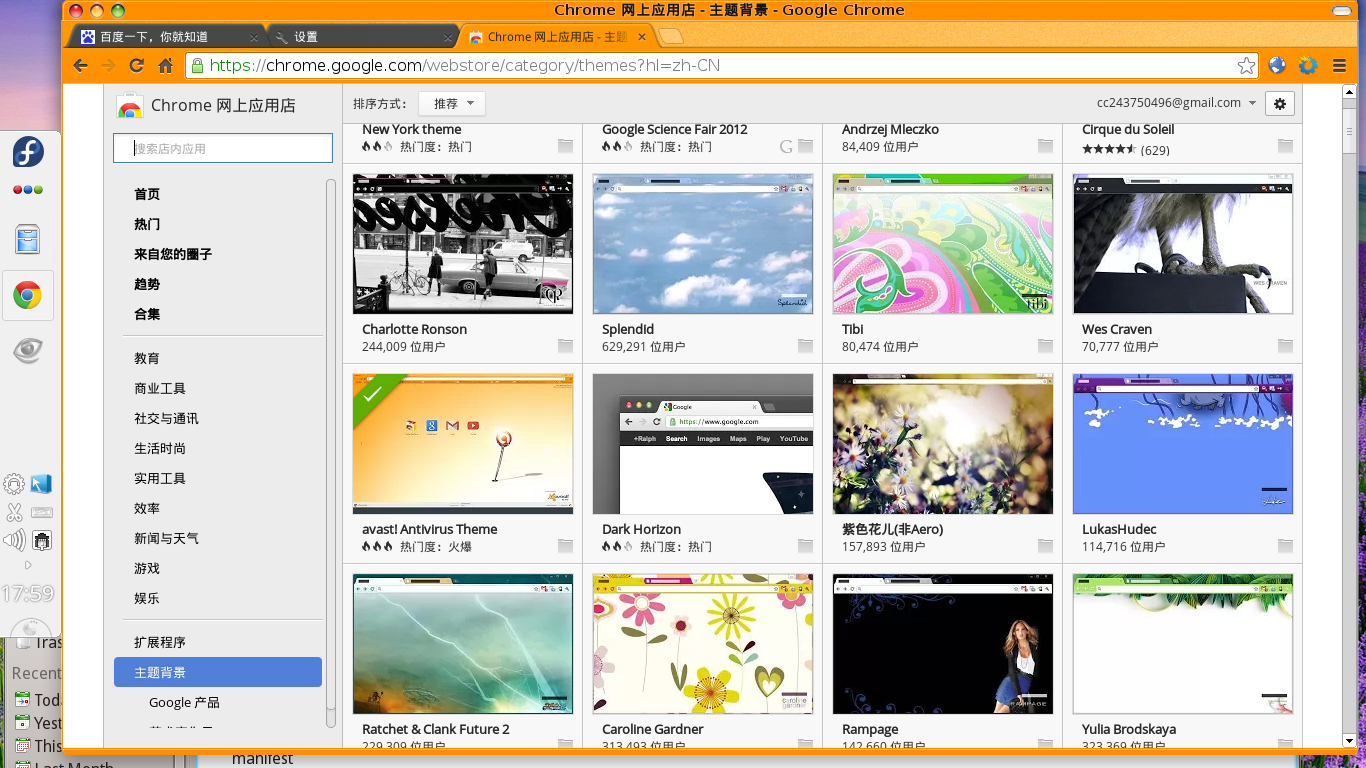1366x768 pixels.
Task: Click the browser back arrow
Action: tap(80, 66)
